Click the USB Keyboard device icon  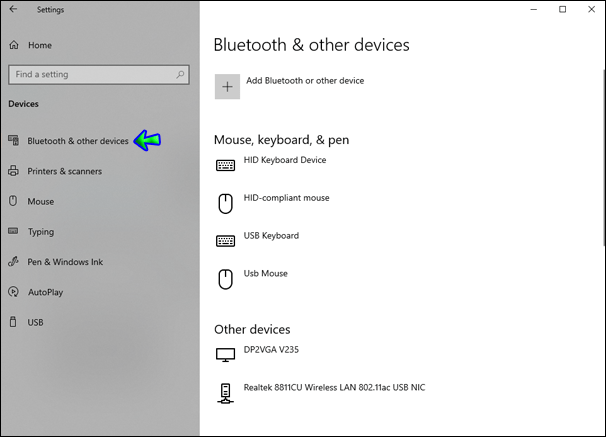coord(225,241)
